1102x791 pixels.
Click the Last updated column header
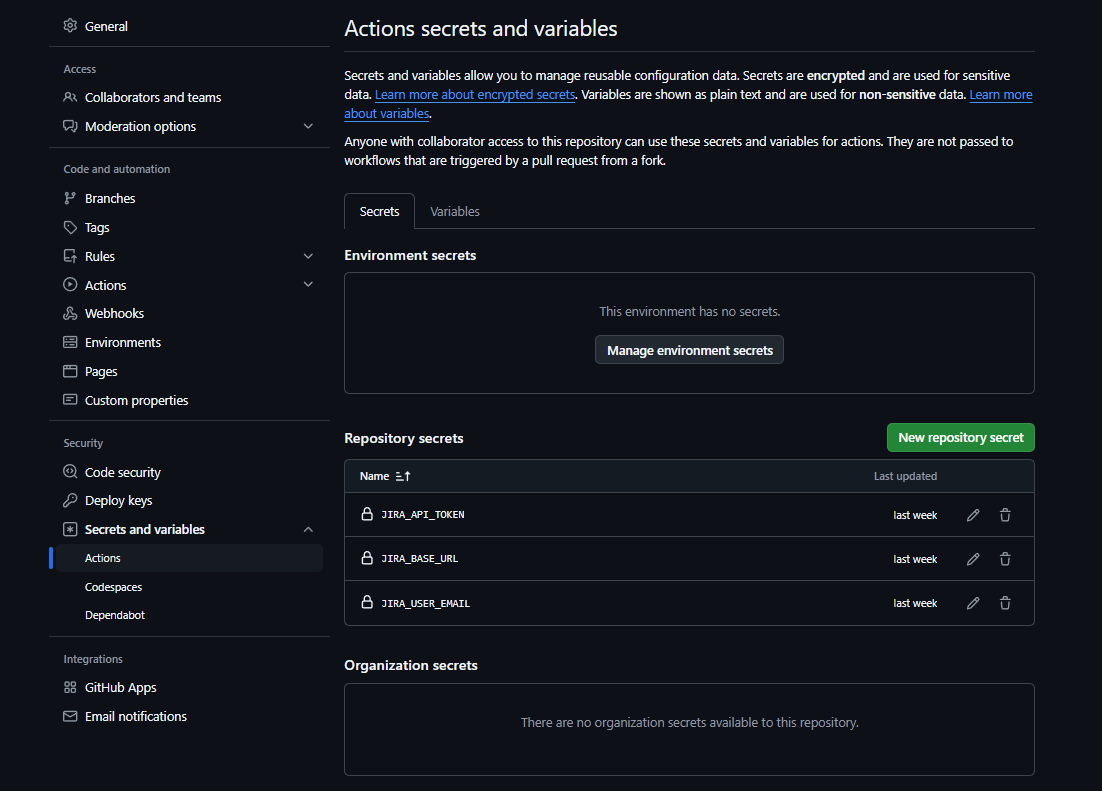tap(905, 476)
